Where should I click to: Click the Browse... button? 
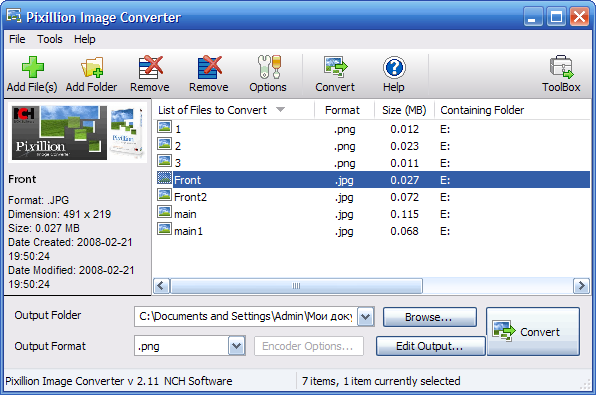(430, 317)
